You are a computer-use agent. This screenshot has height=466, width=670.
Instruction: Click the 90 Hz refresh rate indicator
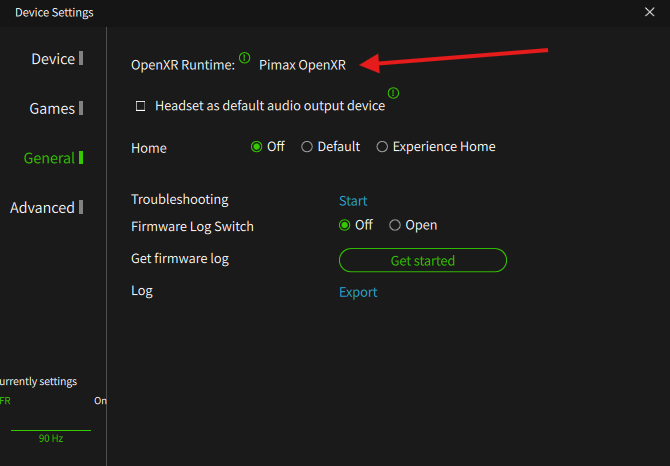(50, 438)
